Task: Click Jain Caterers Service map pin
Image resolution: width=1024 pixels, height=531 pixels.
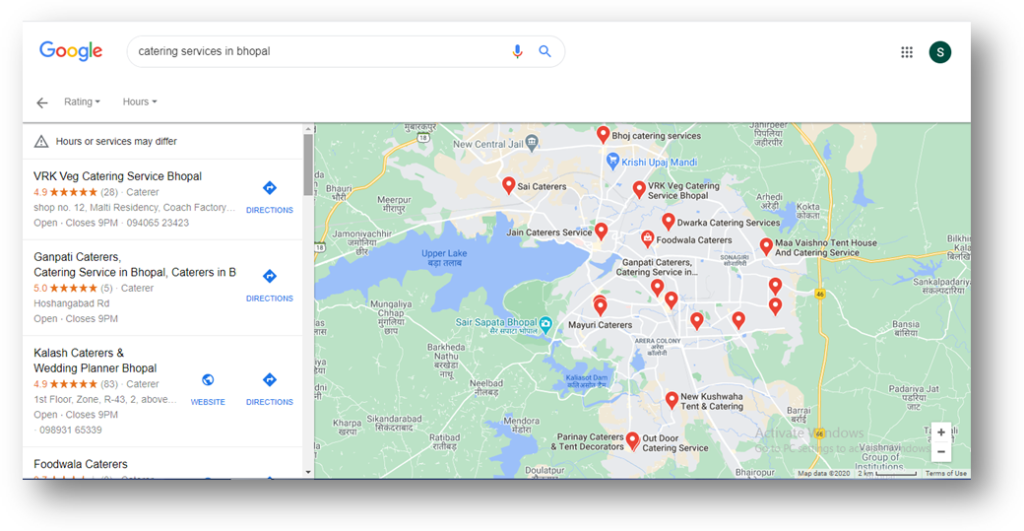Action: point(601,231)
